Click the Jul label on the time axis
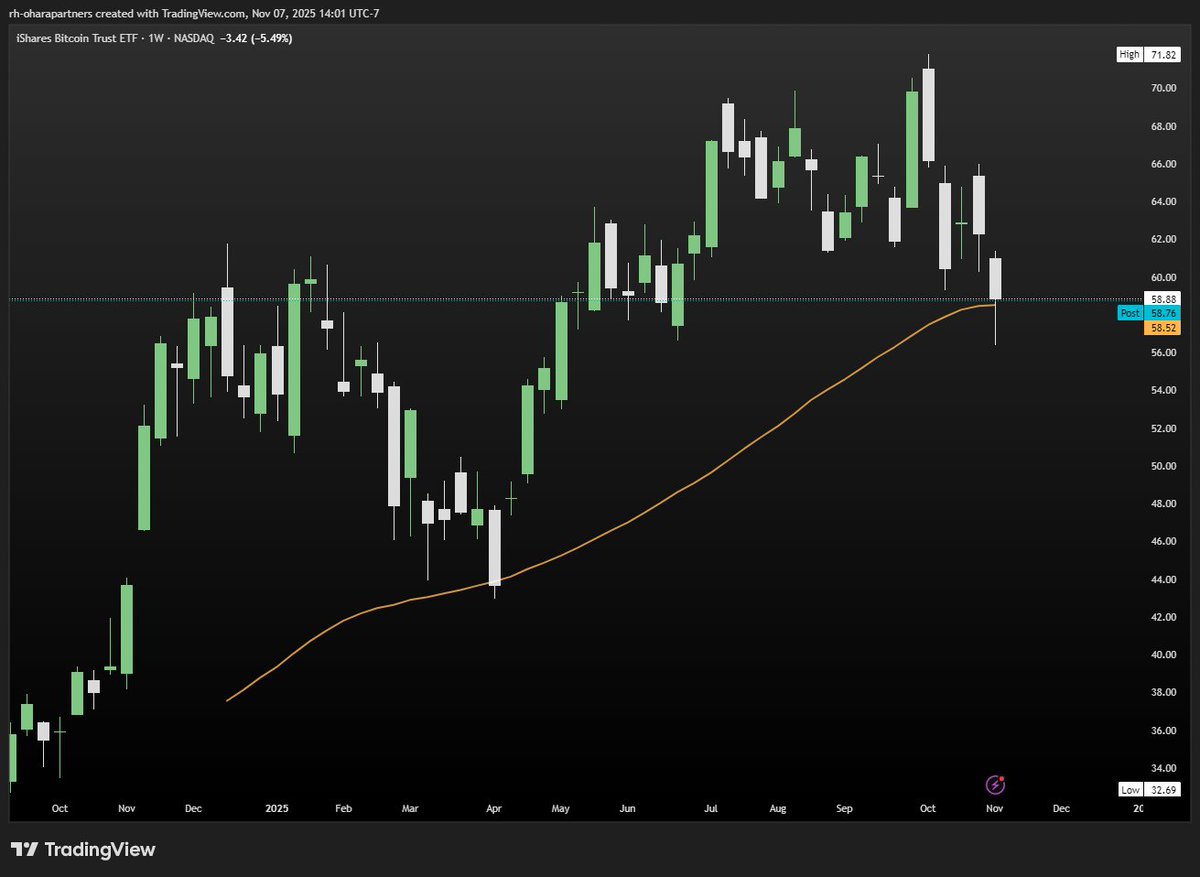Screen dimensions: 1200x877 click(x=711, y=808)
